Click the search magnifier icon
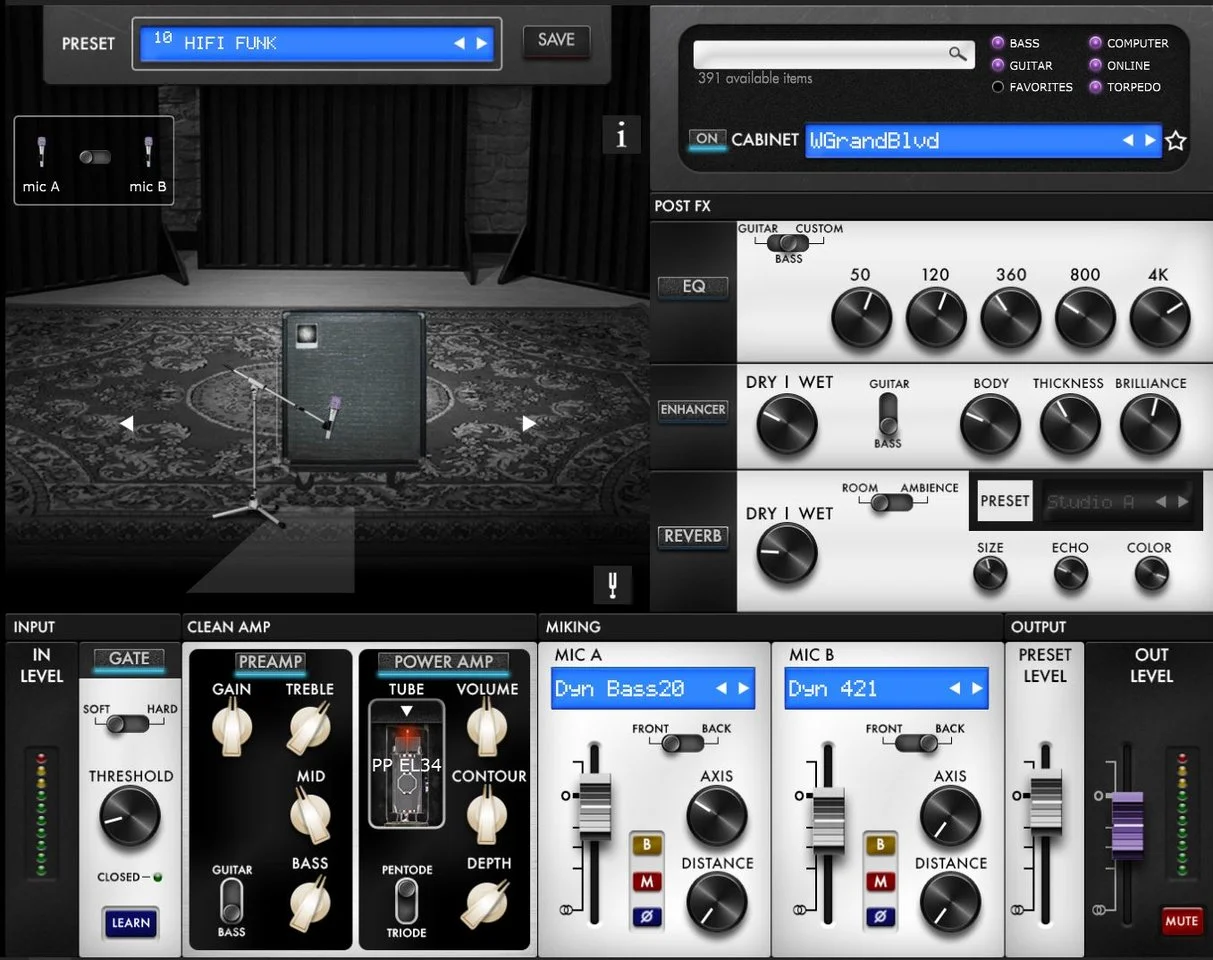The width and height of the screenshot is (1213, 960). (957, 54)
